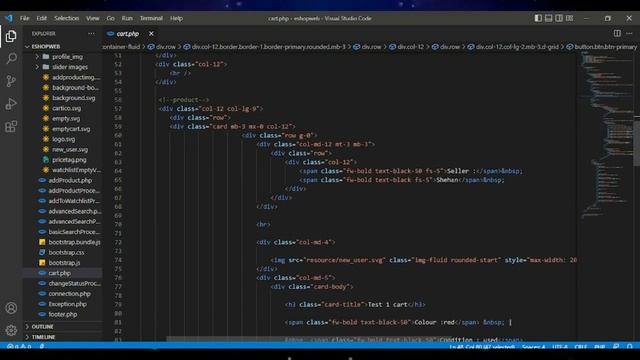
Task: Click the feedback icon in status bar
Action: [x=616, y=347]
